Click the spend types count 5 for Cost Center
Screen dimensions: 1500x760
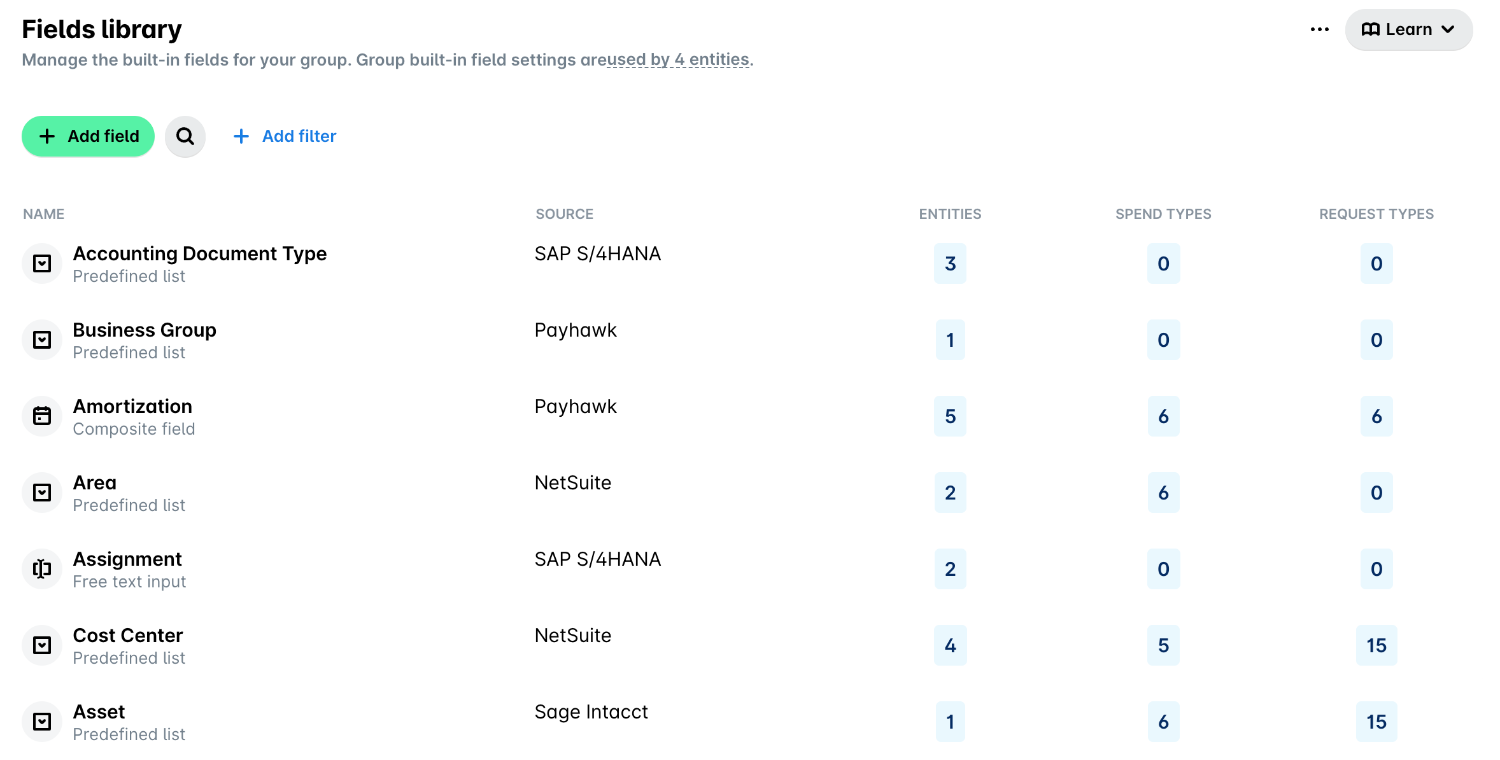1163,646
